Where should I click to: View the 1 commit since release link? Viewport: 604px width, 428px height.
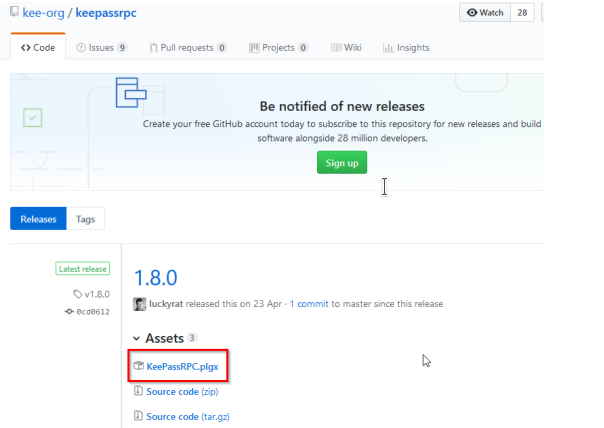coord(310,303)
